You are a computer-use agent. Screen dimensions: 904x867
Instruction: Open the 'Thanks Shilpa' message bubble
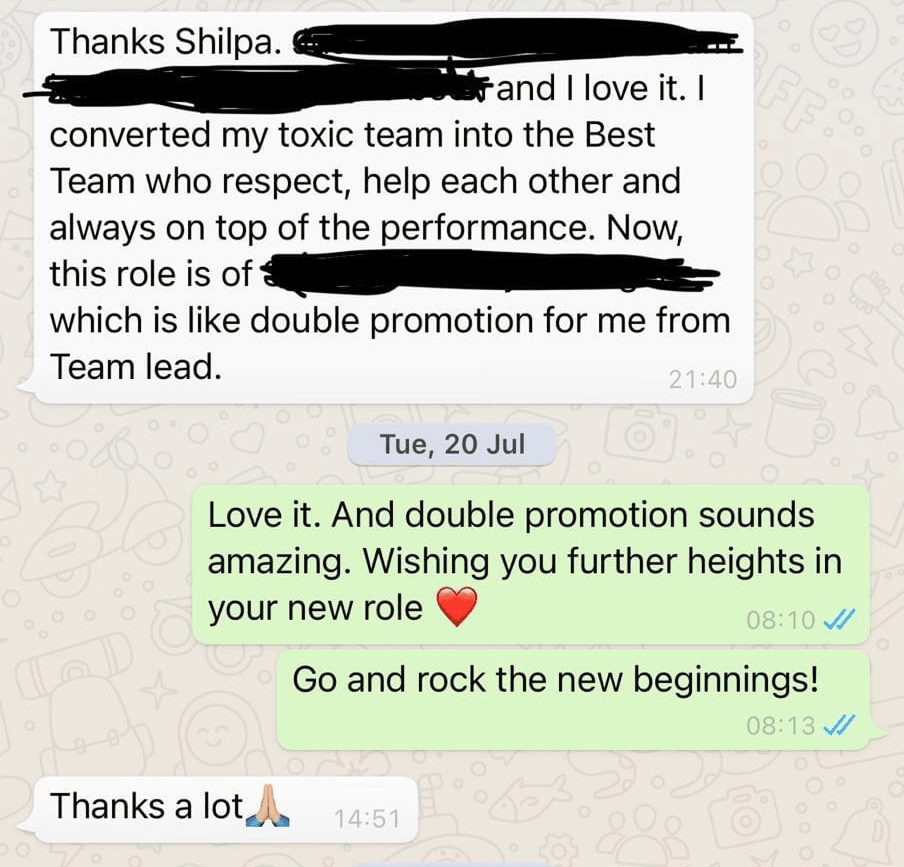pos(394,208)
